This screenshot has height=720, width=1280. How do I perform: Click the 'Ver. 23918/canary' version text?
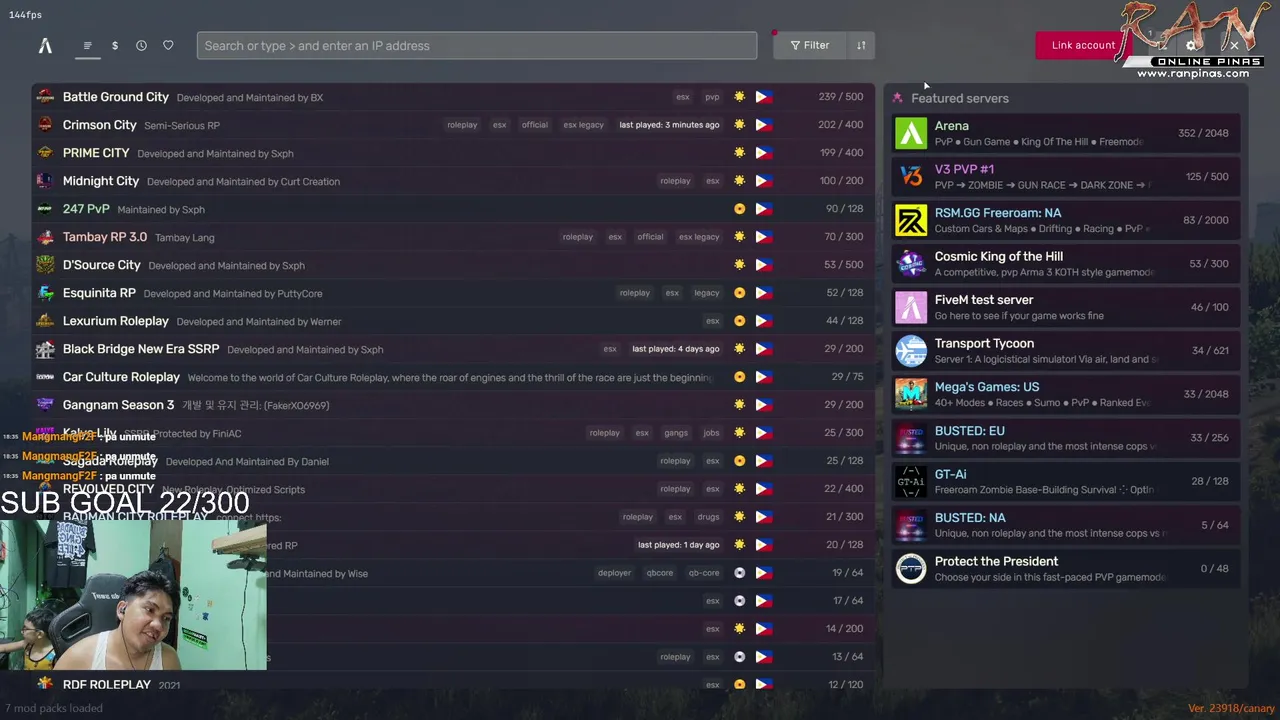tap(1231, 708)
